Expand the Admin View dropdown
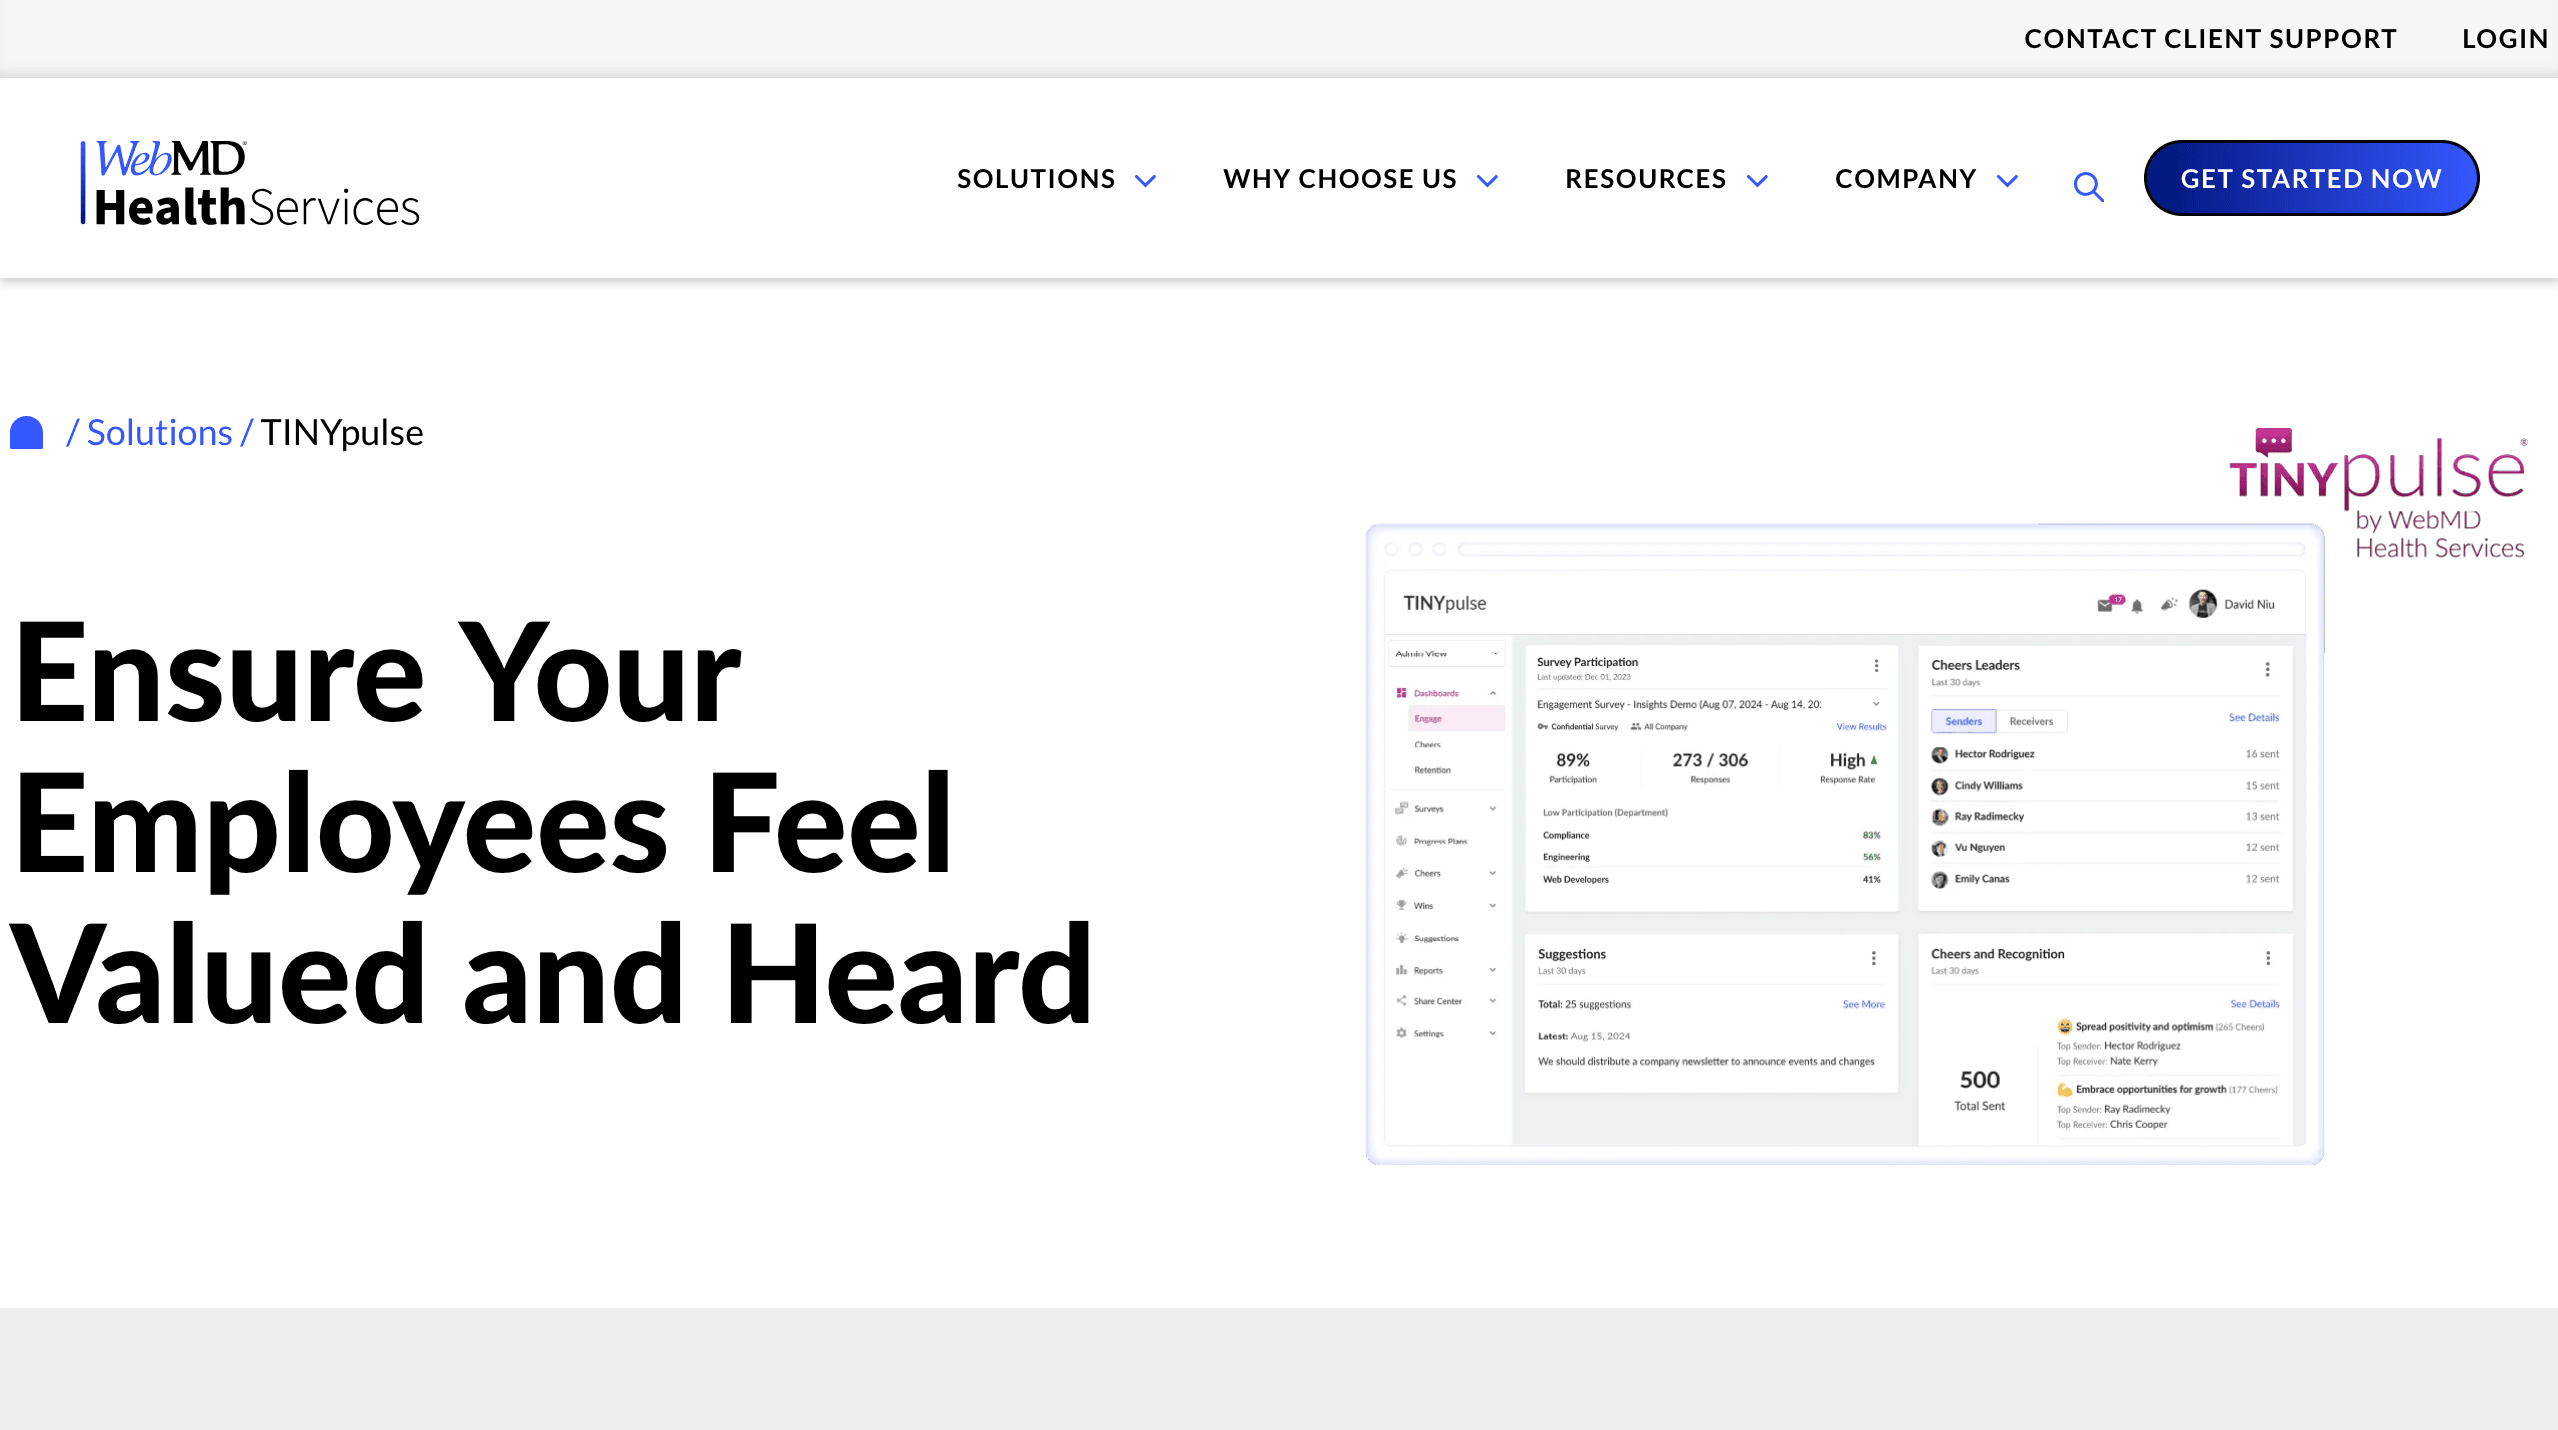2558x1430 pixels. (x=1494, y=653)
